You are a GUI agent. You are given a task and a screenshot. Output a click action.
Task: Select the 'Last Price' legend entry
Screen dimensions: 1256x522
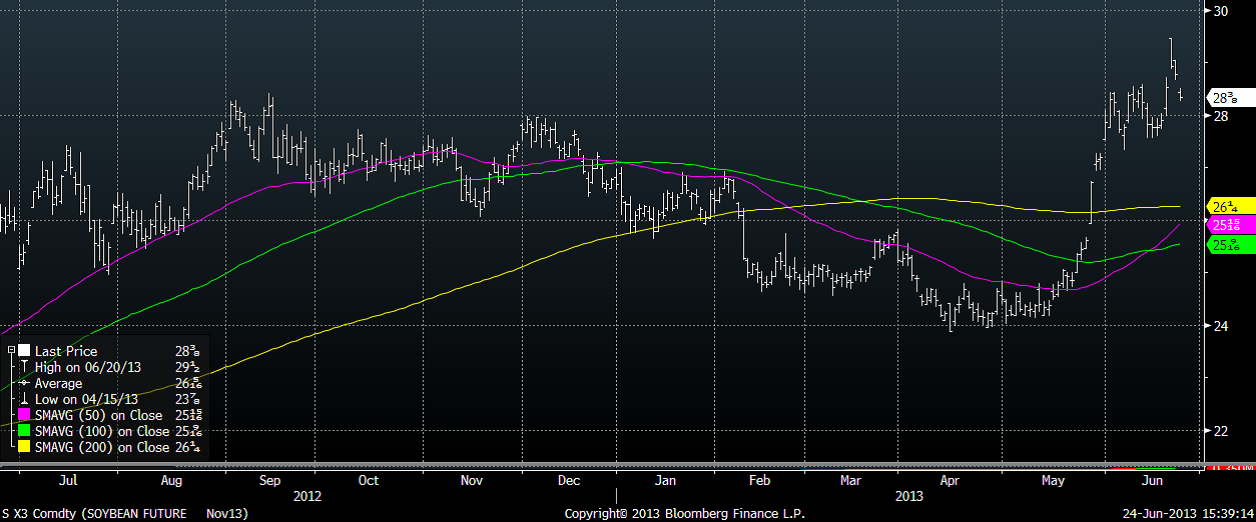(x=66, y=351)
